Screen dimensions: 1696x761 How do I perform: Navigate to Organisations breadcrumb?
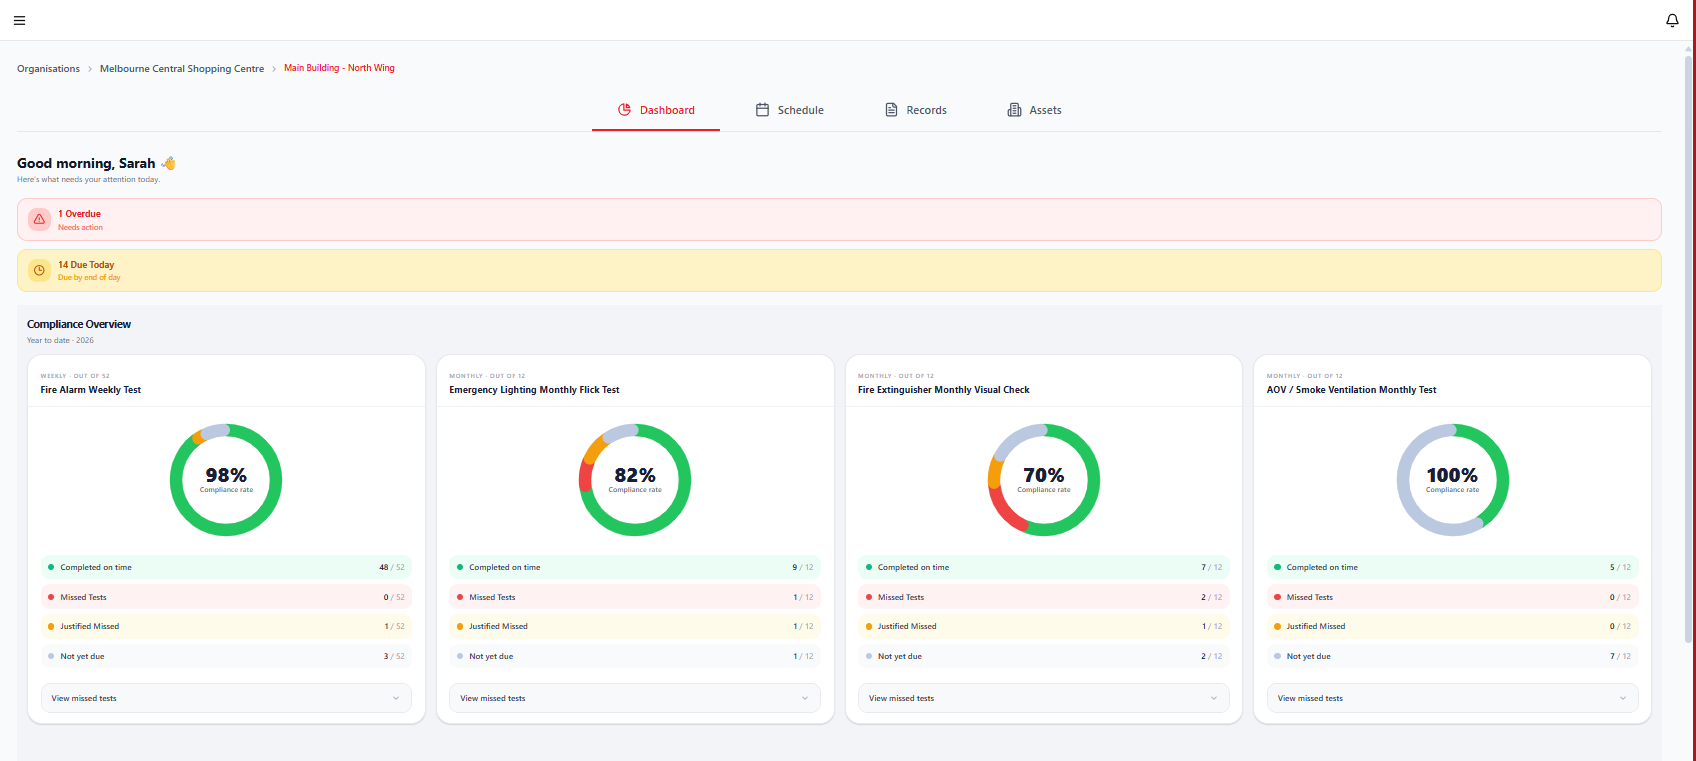point(48,69)
